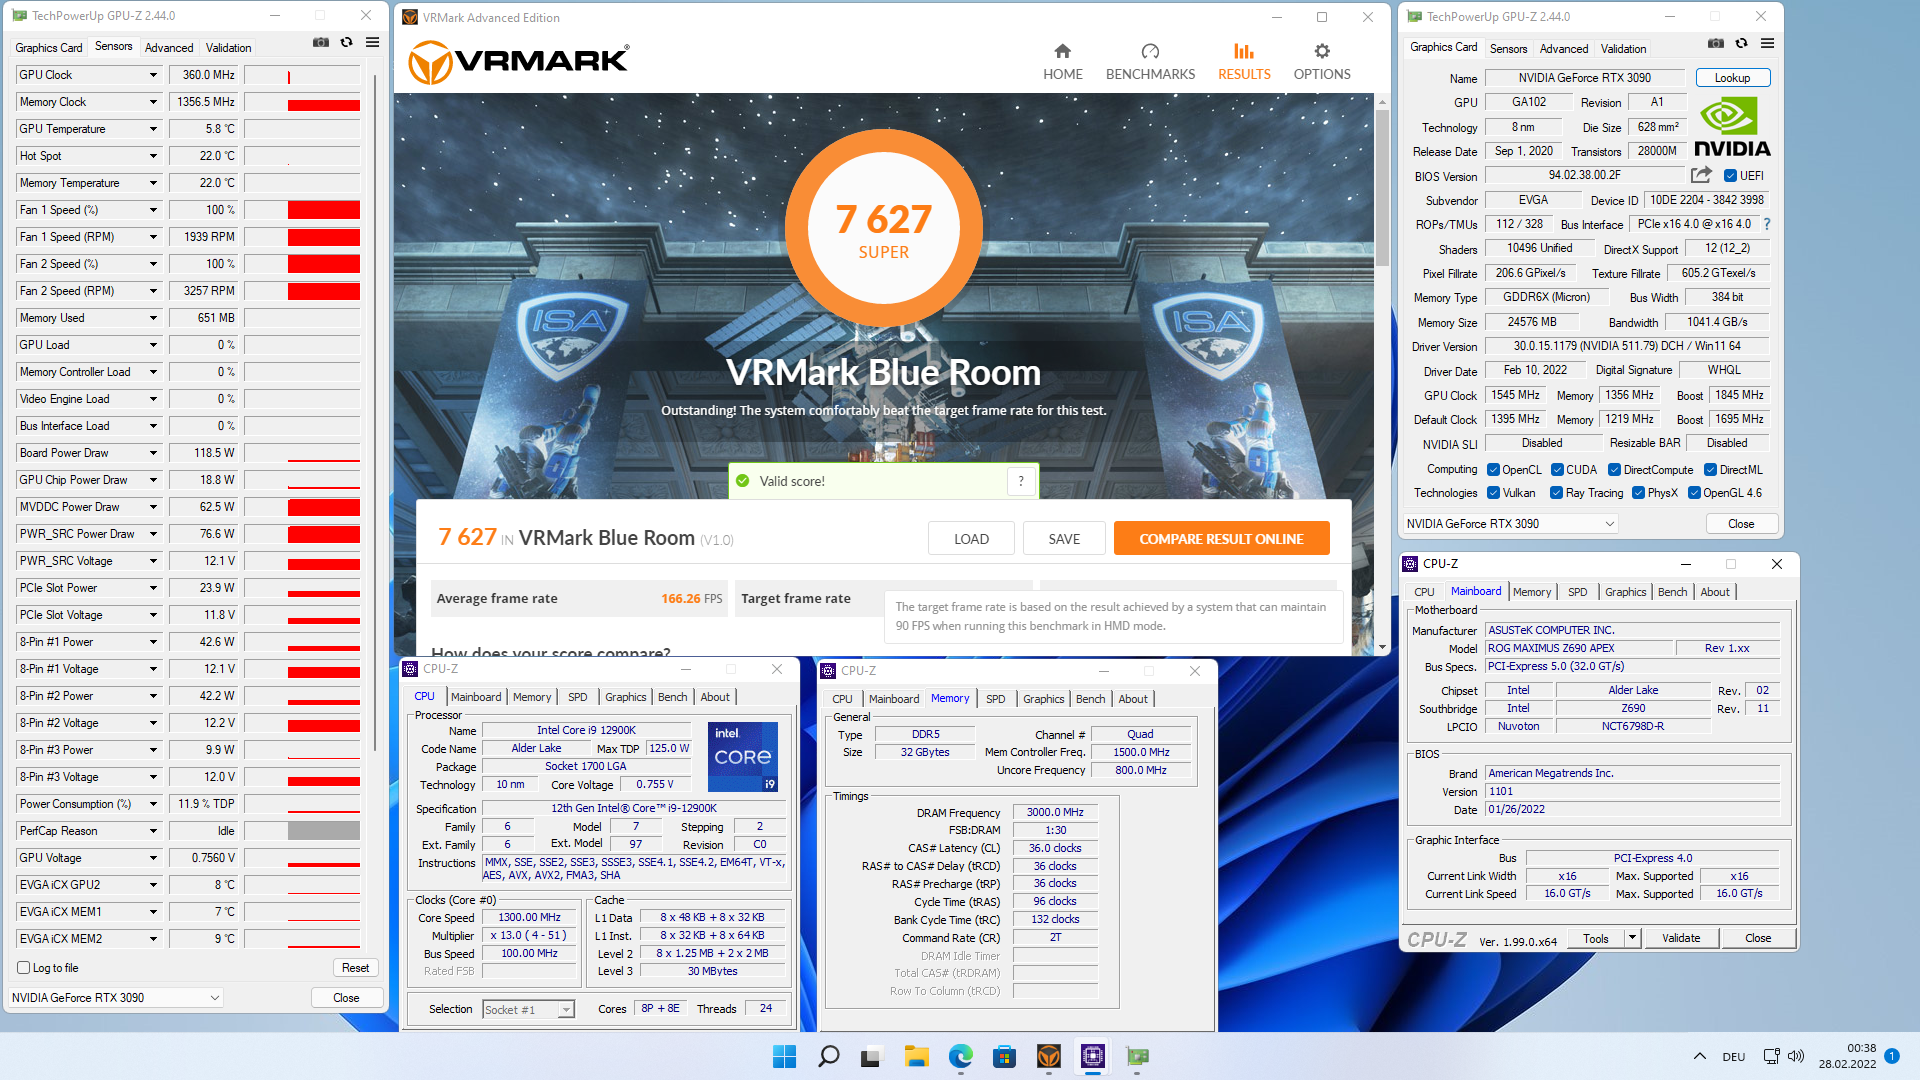
Task: Open Windows Start menu
Action: point(785,1056)
